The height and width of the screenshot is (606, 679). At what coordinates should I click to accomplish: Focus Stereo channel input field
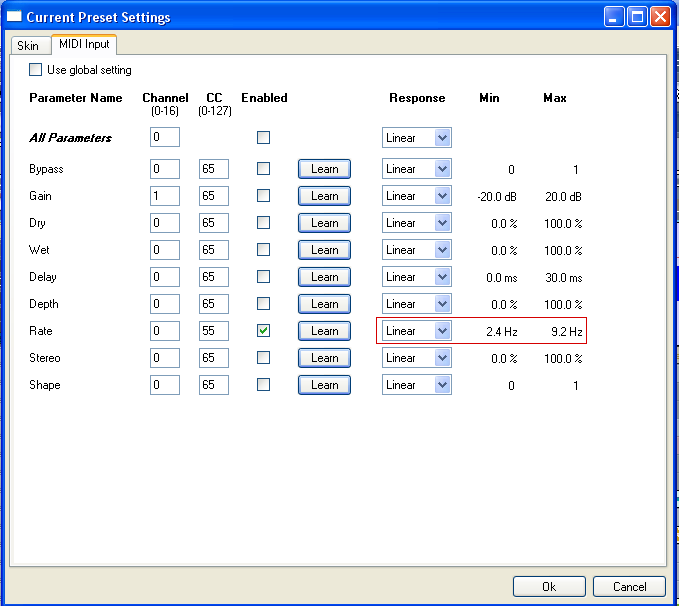pos(165,357)
